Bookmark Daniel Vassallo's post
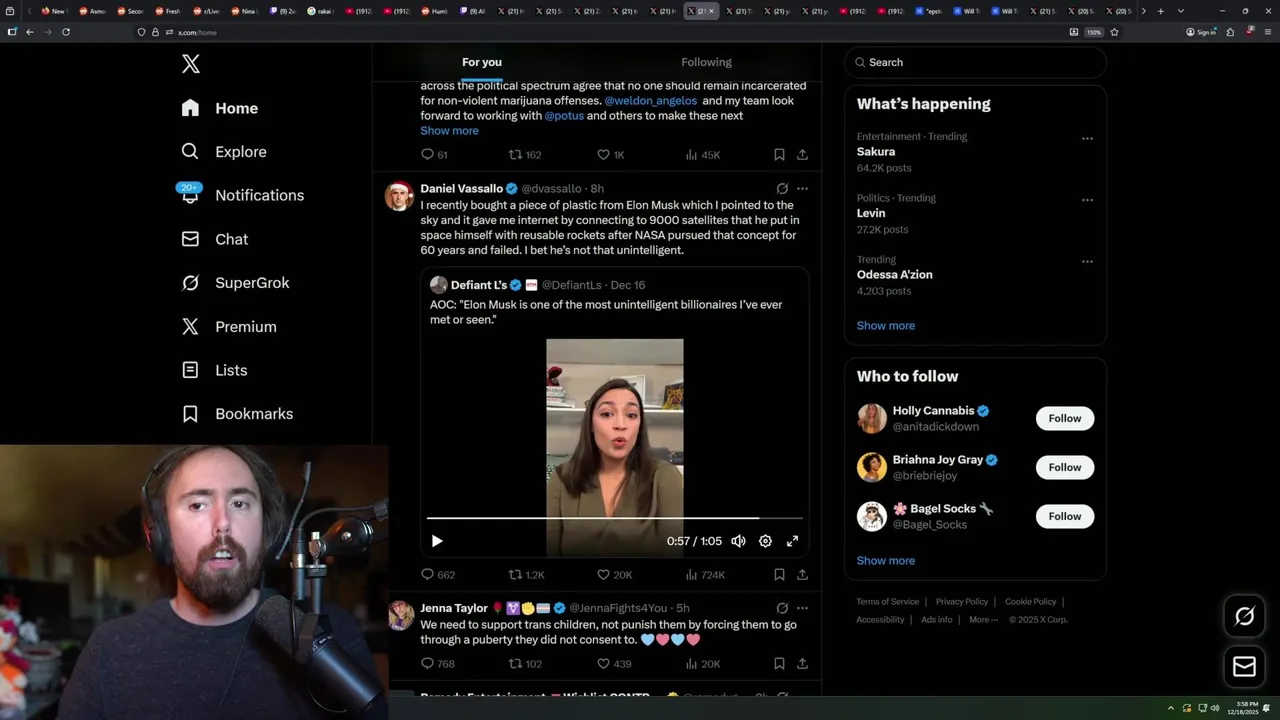The image size is (1280, 720). (779, 575)
